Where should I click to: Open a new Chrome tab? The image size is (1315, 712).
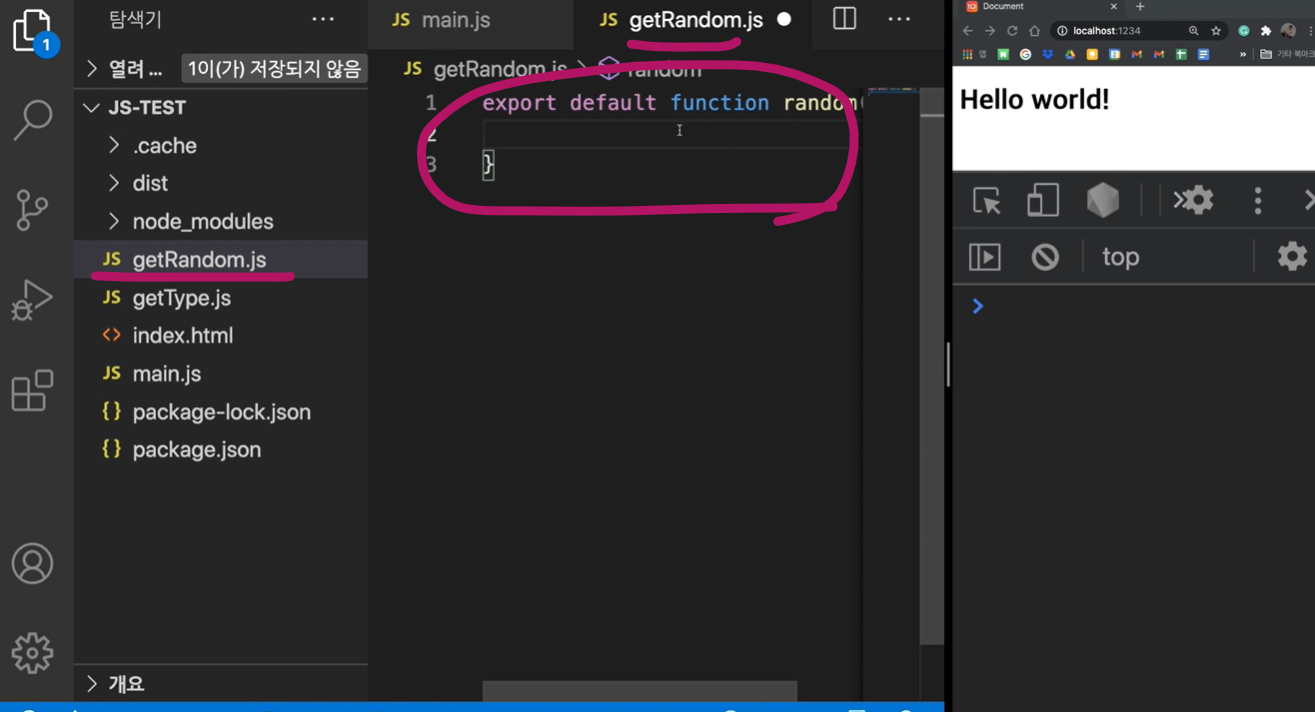(1140, 6)
